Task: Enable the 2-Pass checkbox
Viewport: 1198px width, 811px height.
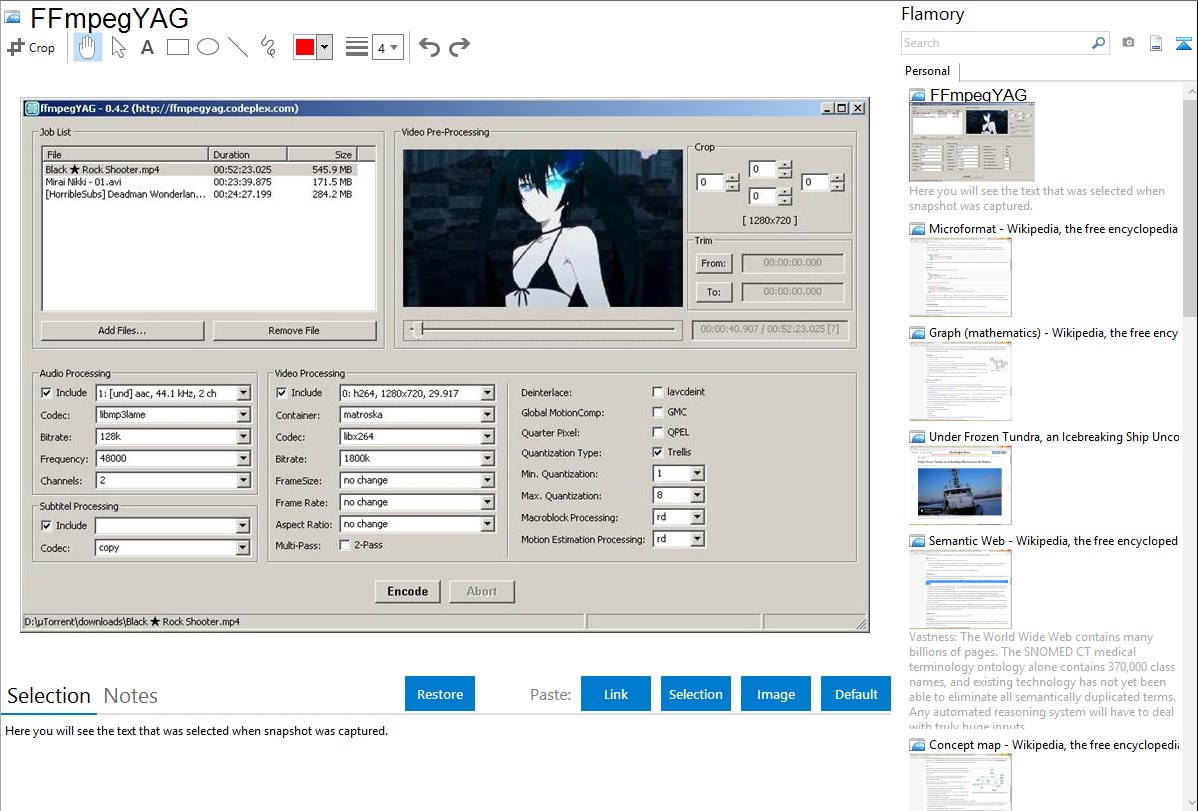Action: (345, 545)
